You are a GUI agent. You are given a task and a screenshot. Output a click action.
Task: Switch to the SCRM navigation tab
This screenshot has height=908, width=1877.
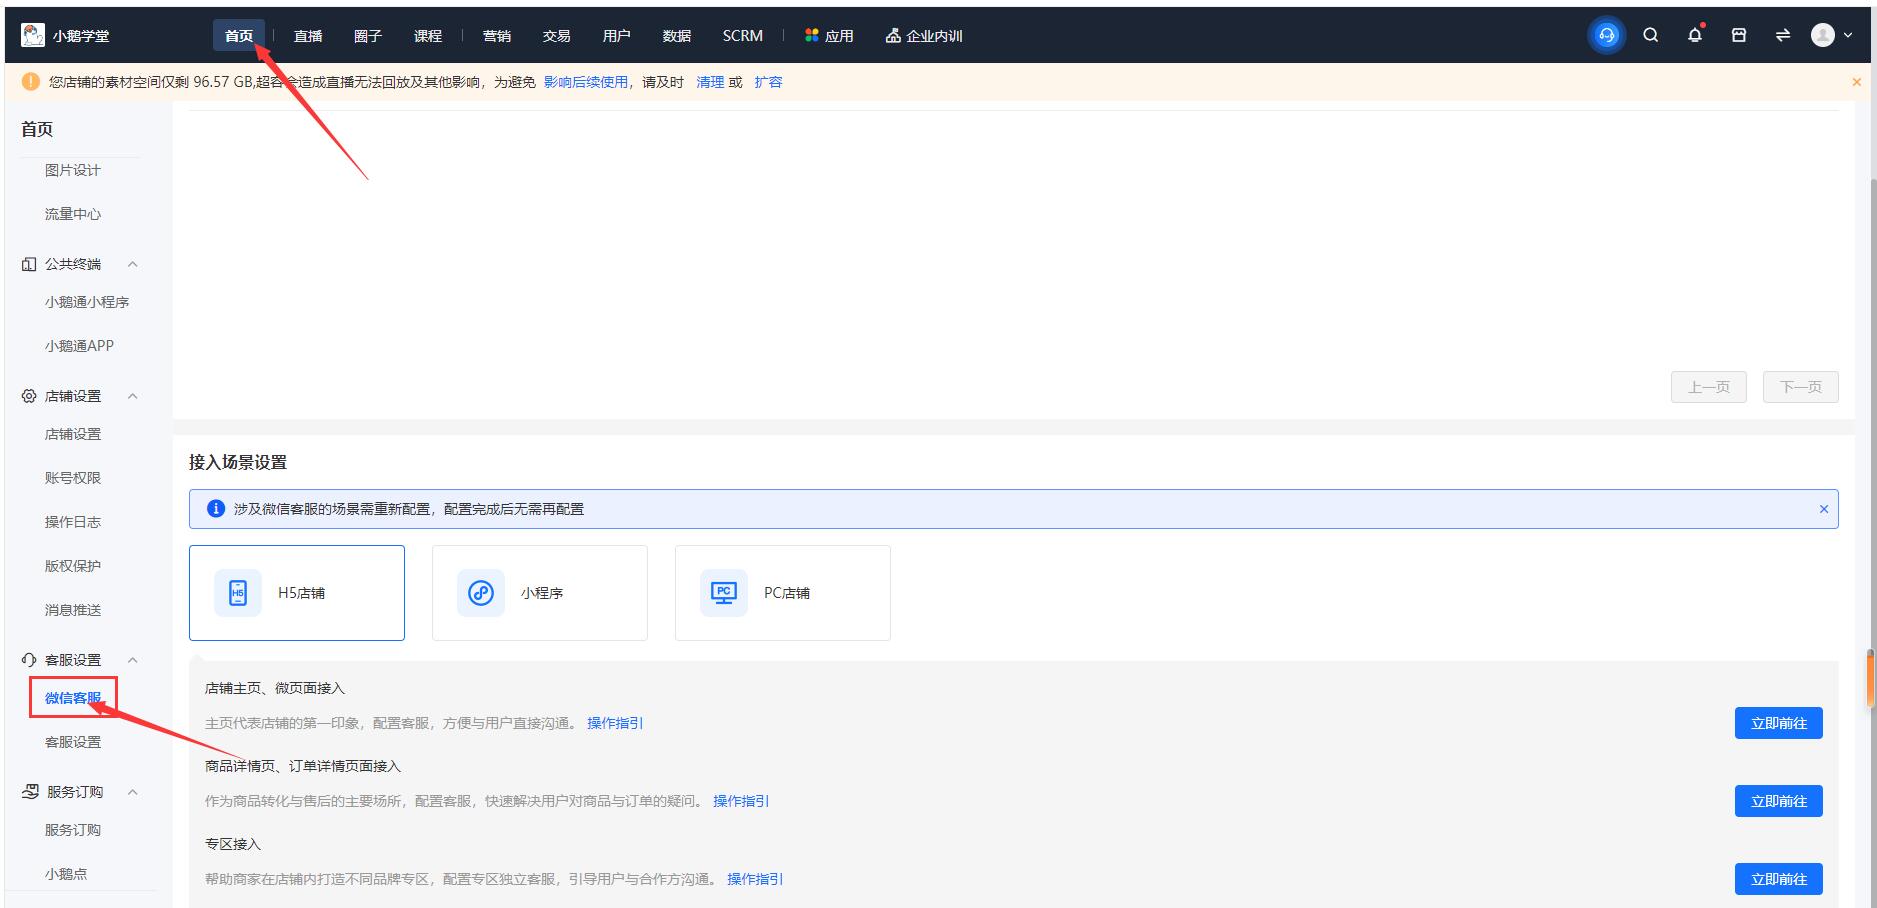pyautogui.click(x=742, y=36)
